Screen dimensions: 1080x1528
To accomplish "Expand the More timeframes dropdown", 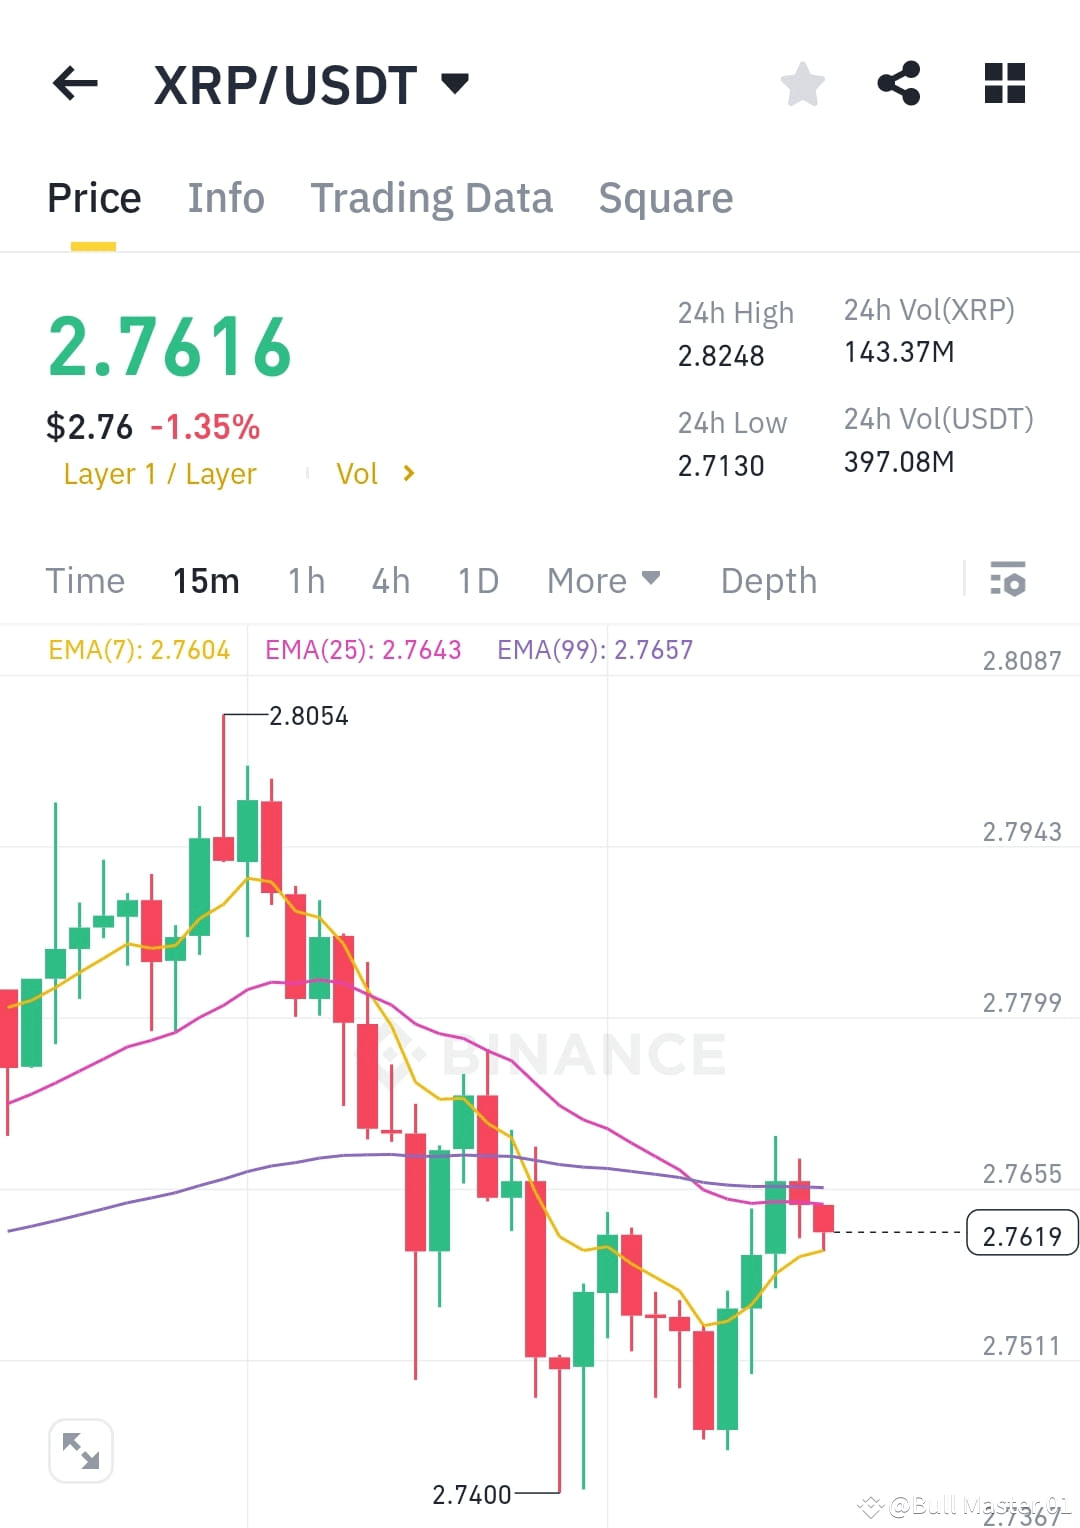I will [603, 580].
